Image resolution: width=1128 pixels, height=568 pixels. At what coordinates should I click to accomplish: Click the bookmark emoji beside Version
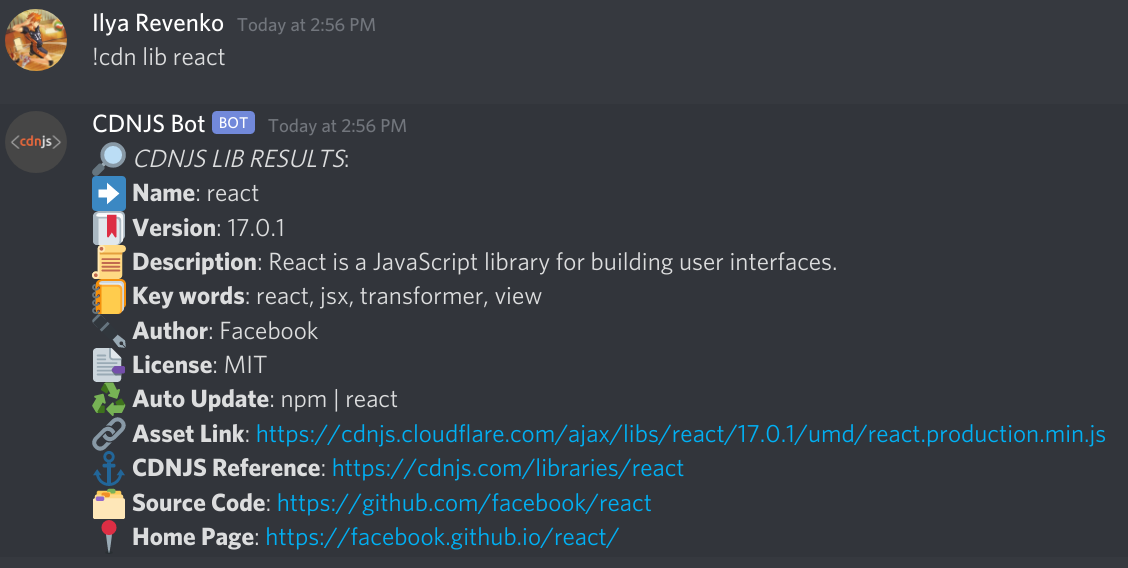click(109, 228)
